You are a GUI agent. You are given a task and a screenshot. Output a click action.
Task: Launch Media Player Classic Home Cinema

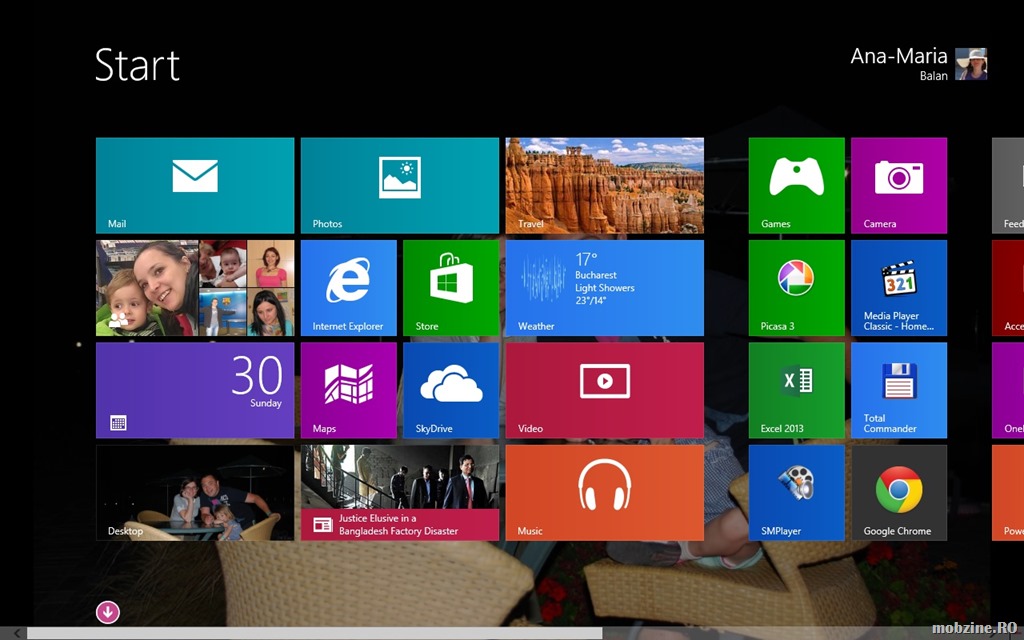tap(899, 288)
